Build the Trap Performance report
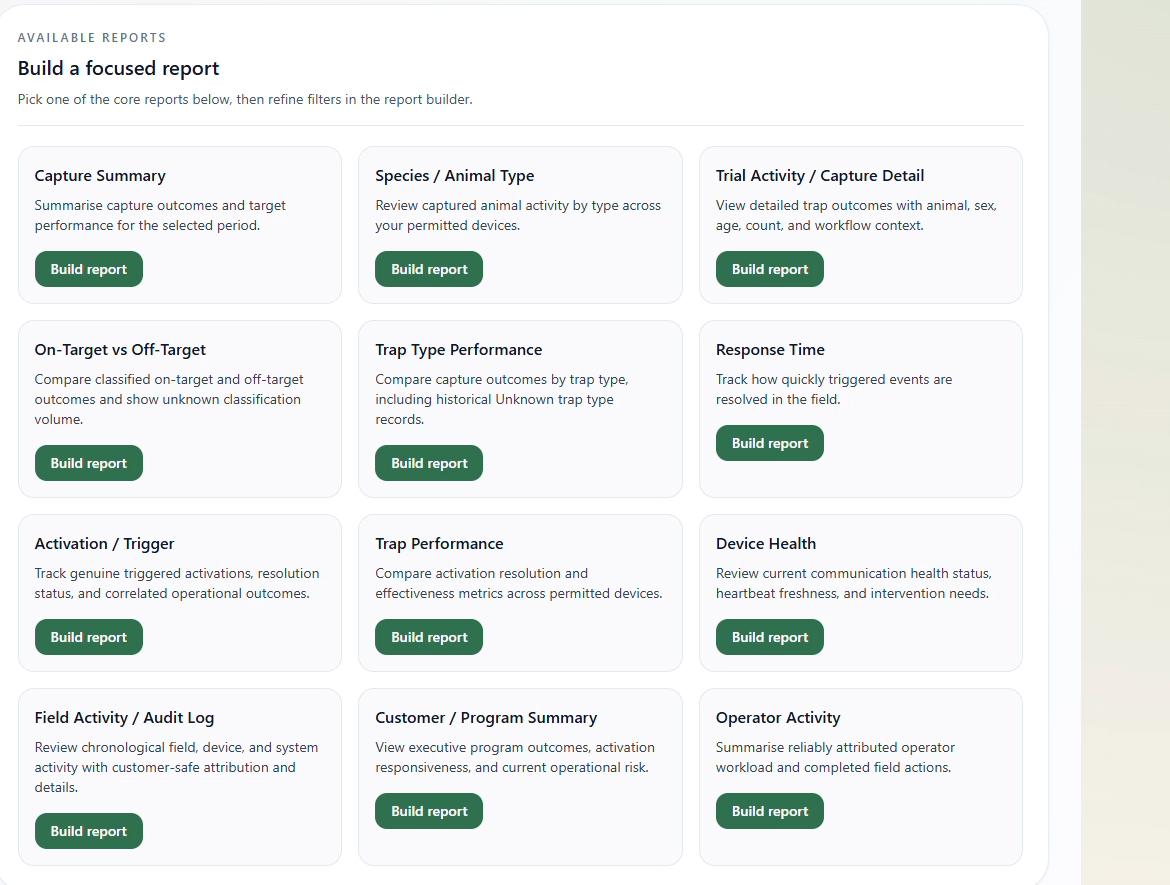Screen dimensions: 1170x885 (429, 637)
